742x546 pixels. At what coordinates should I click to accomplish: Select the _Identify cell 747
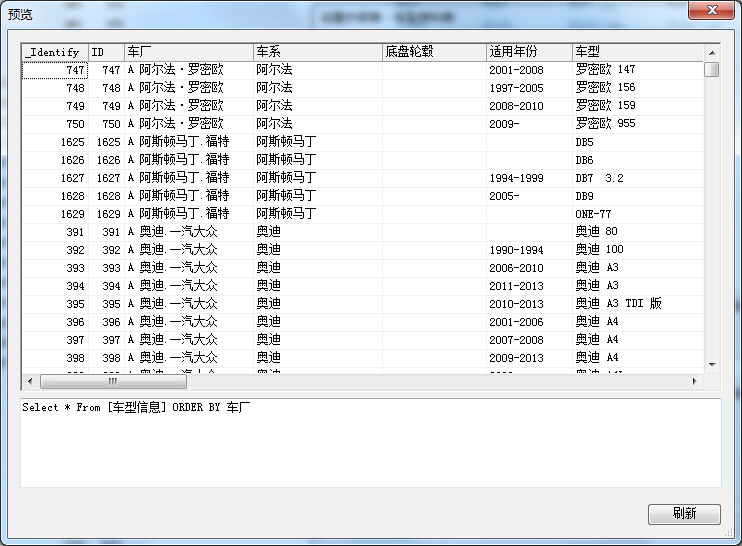point(55,70)
